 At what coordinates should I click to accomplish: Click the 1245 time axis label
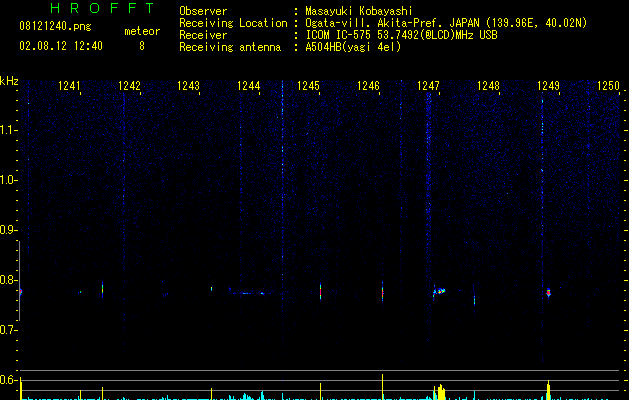click(308, 86)
